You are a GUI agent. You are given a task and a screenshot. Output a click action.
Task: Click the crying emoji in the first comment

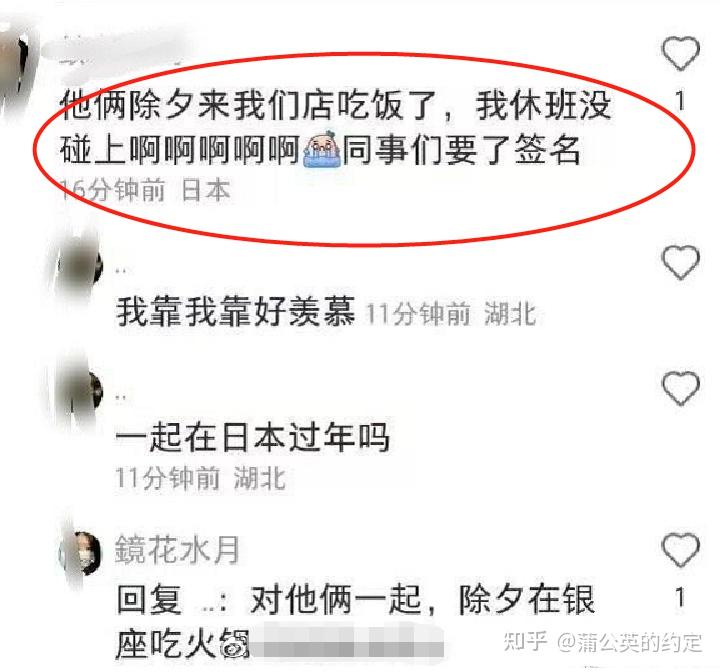click(x=322, y=150)
